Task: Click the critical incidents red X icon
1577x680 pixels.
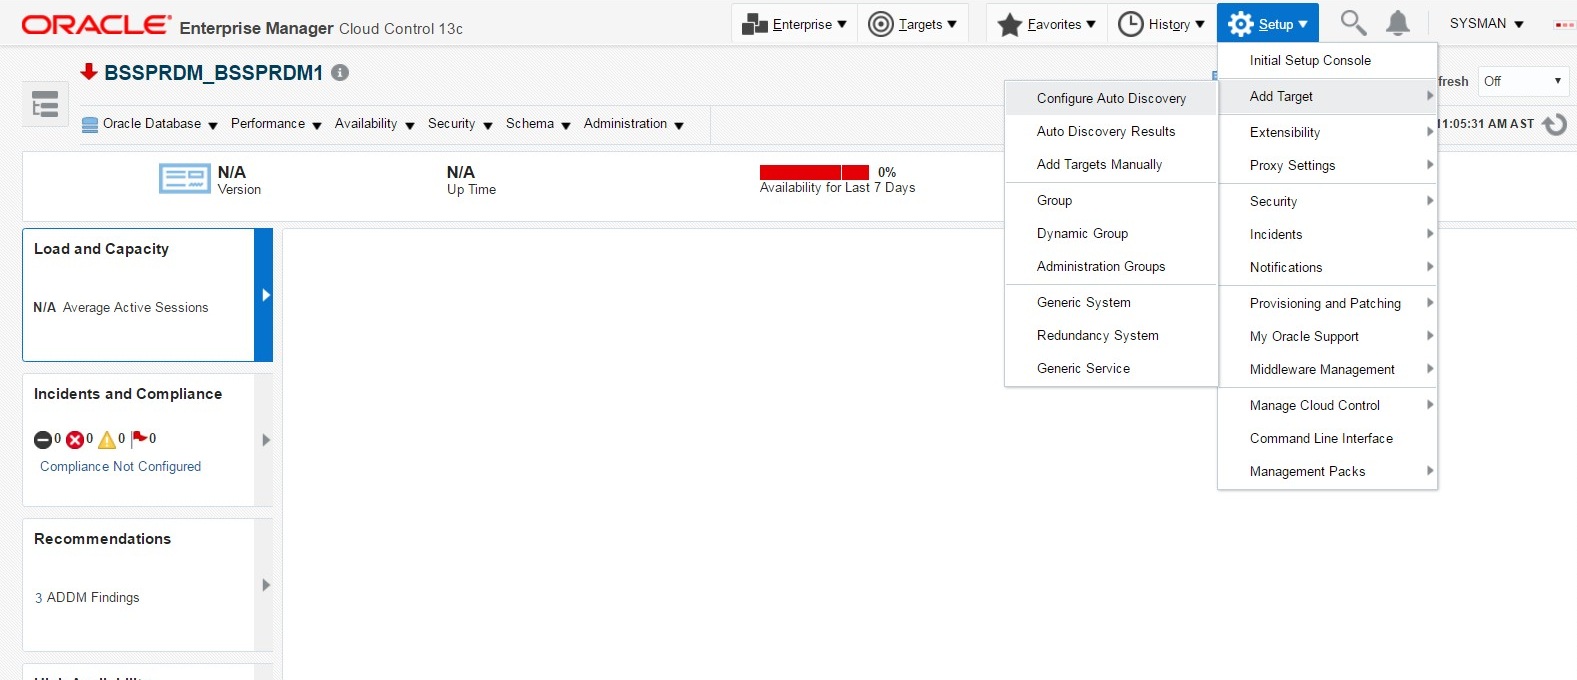Action: pyautogui.click(x=75, y=439)
